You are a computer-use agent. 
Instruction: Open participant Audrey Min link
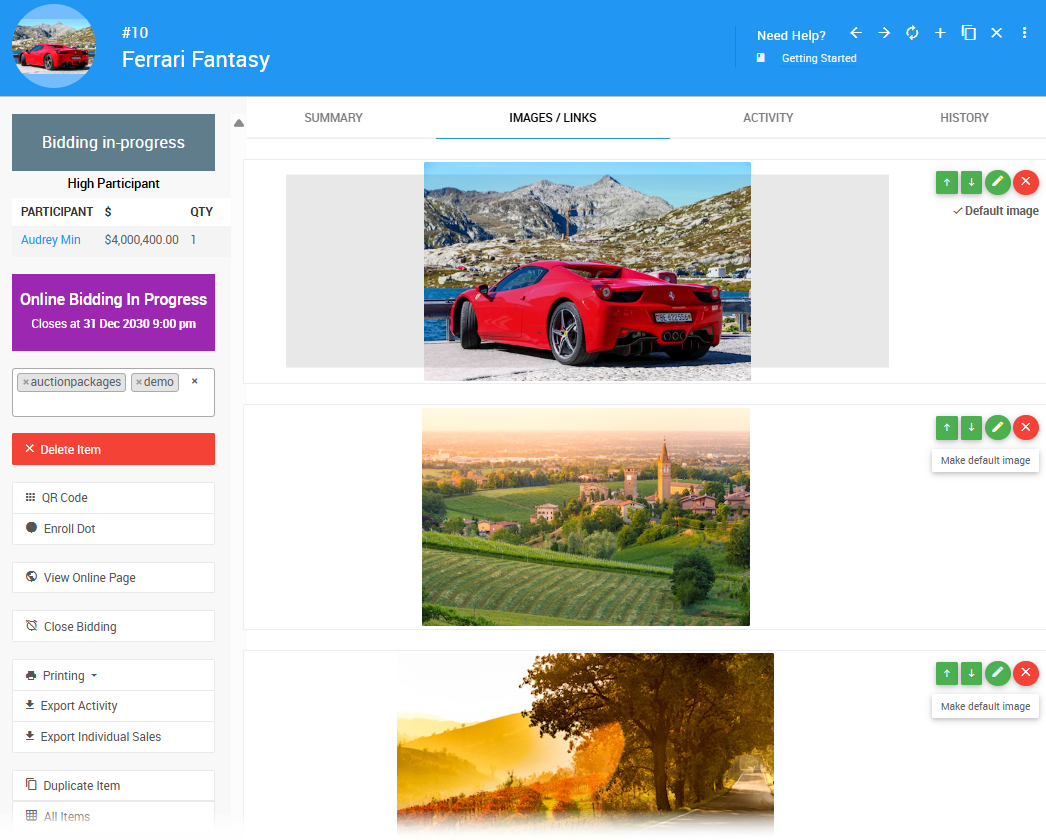tap(51, 240)
